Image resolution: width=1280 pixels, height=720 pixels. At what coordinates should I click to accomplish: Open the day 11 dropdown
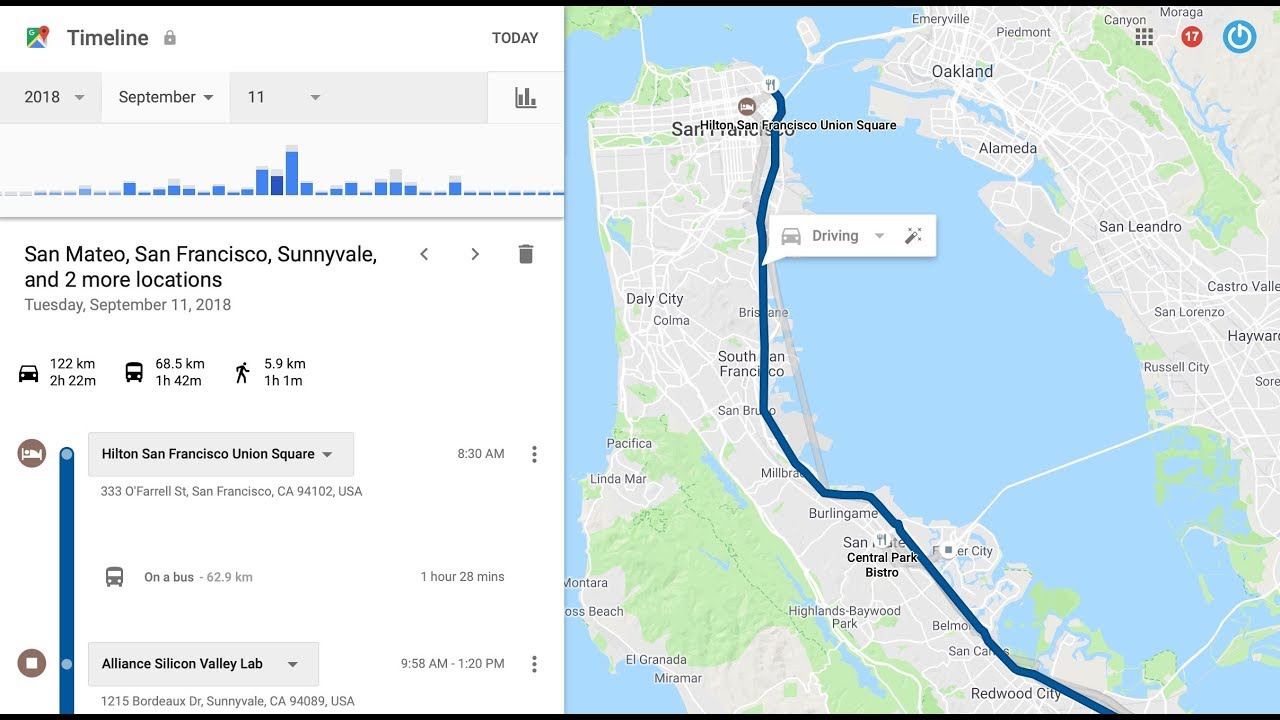(x=284, y=97)
